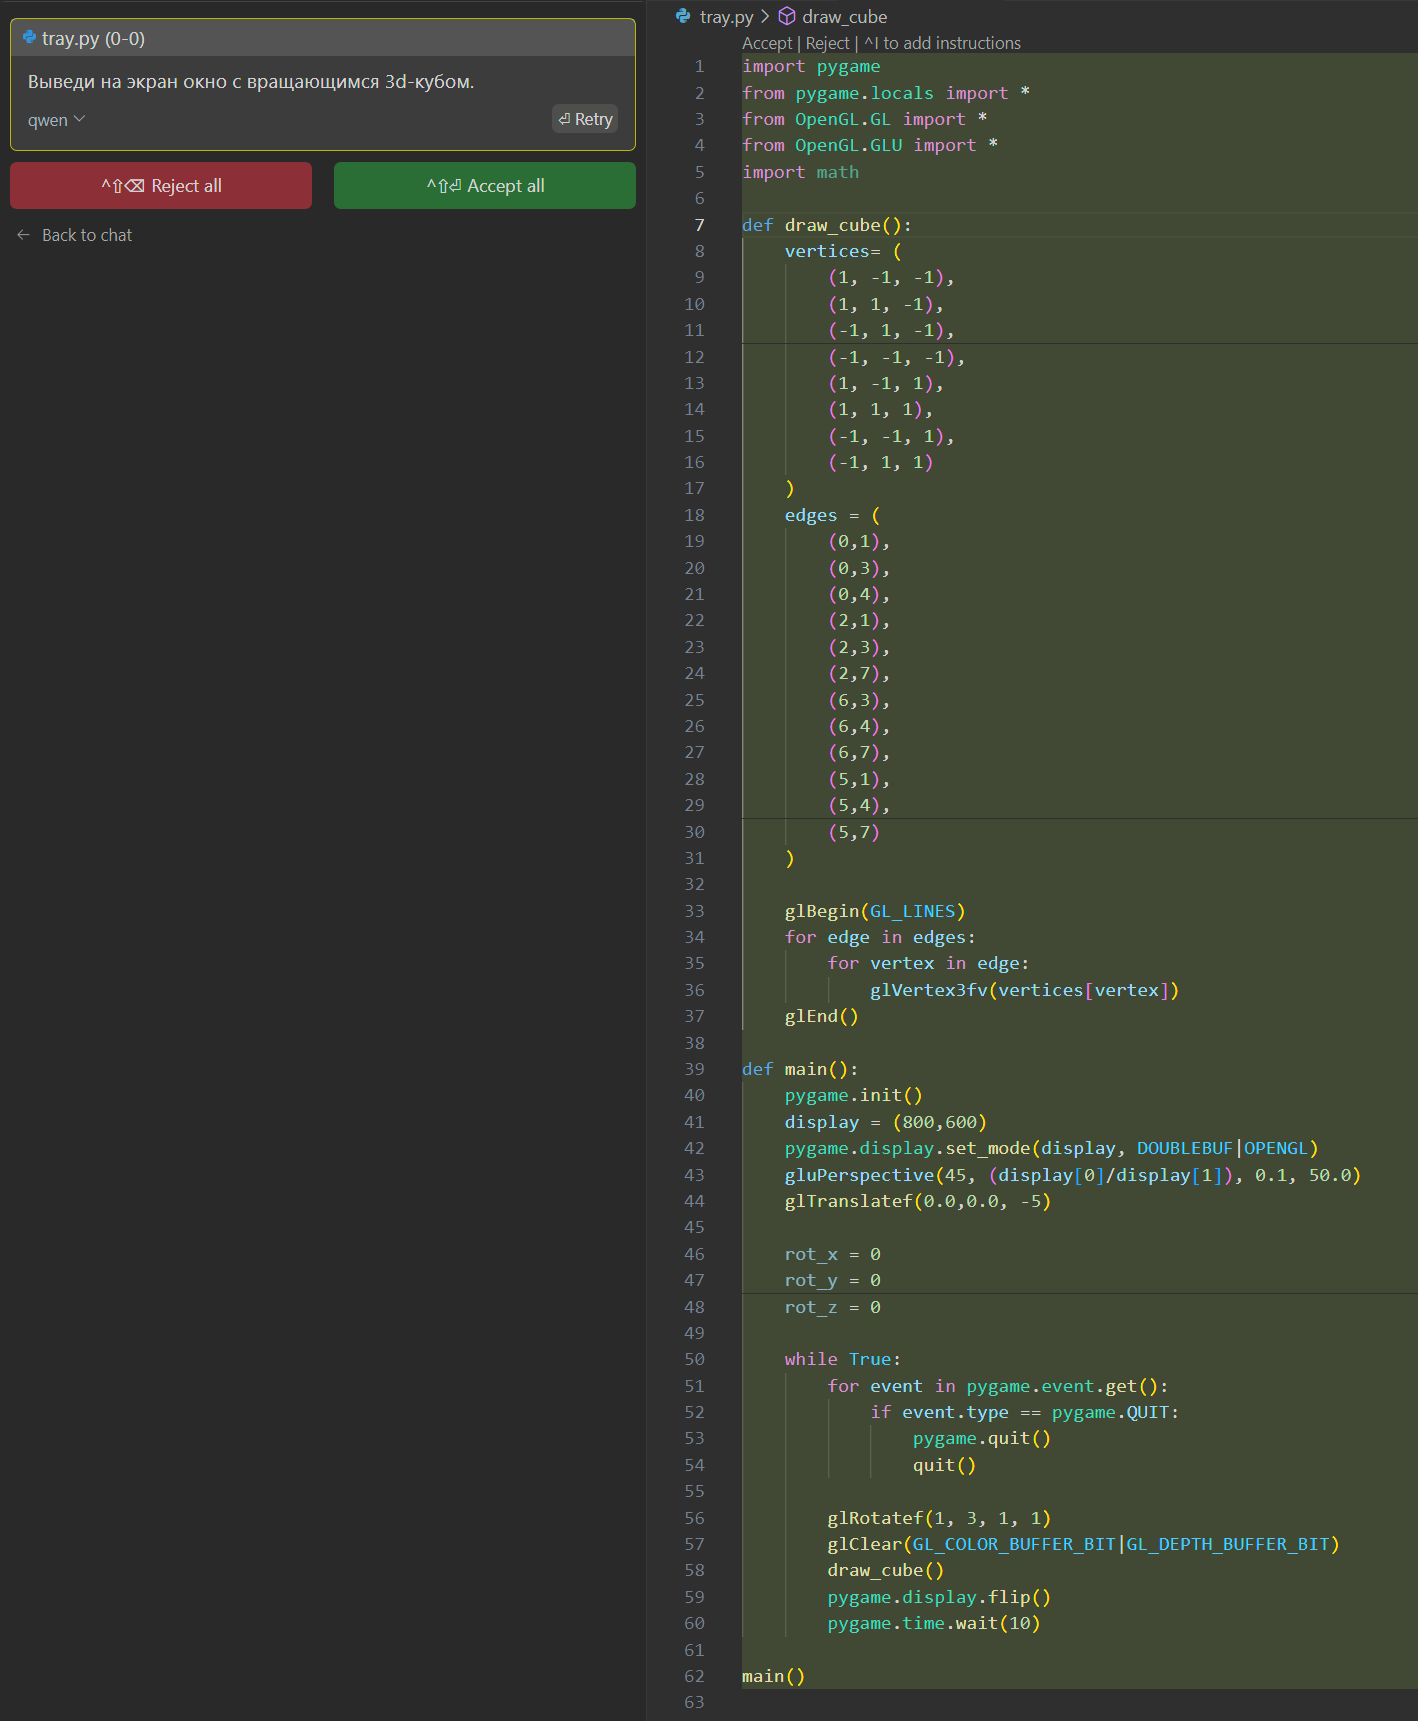The width and height of the screenshot is (1418, 1721).
Task: Click the Python file icon beside tray.py (0-0)
Action: coord(29,38)
